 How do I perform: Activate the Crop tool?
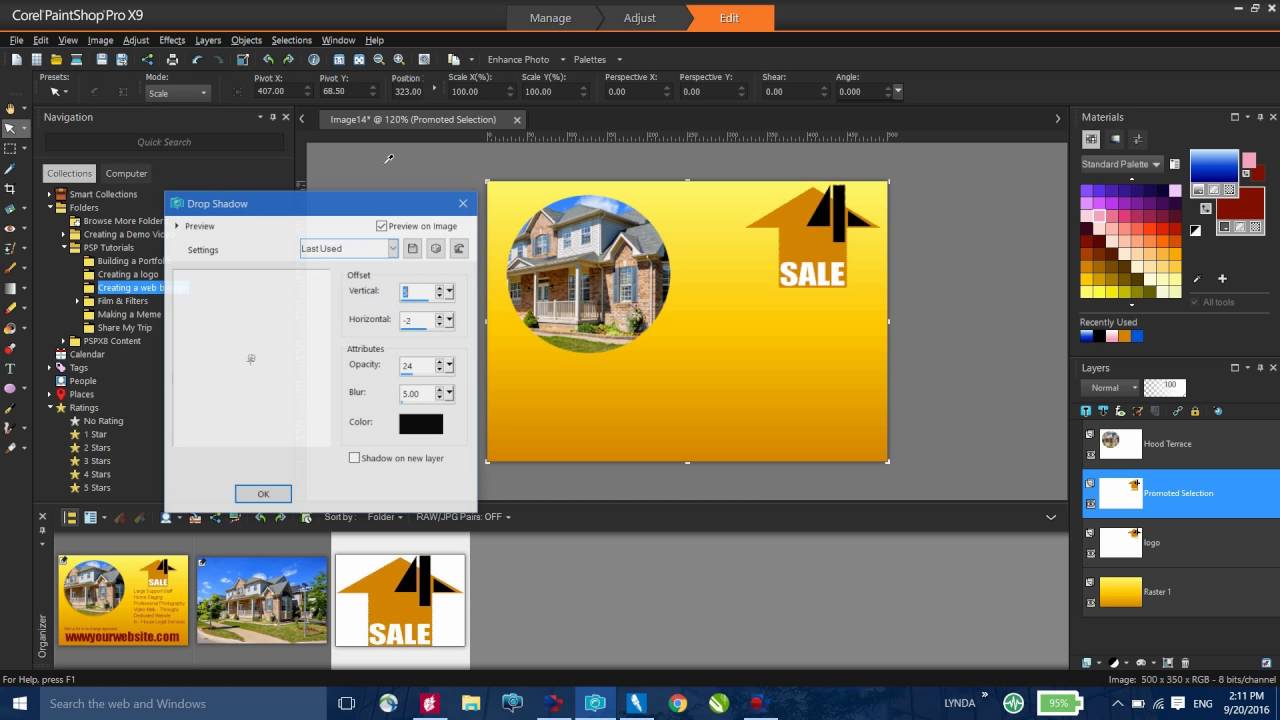point(10,187)
